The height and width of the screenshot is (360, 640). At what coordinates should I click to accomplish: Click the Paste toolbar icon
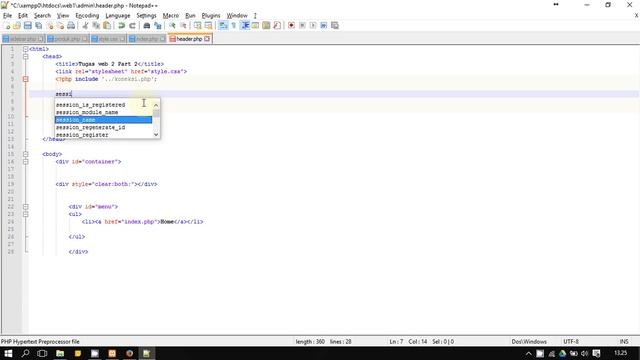pyautogui.click(x=107, y=26)
